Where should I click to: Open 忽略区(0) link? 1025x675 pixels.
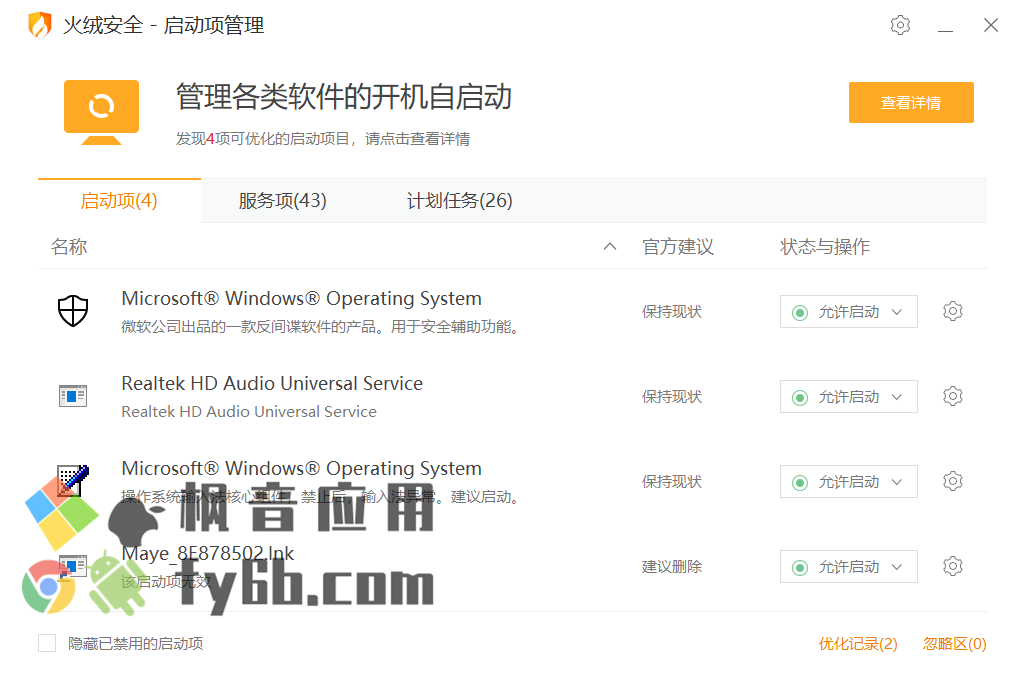pyautogui.click(x=954, y=644)
